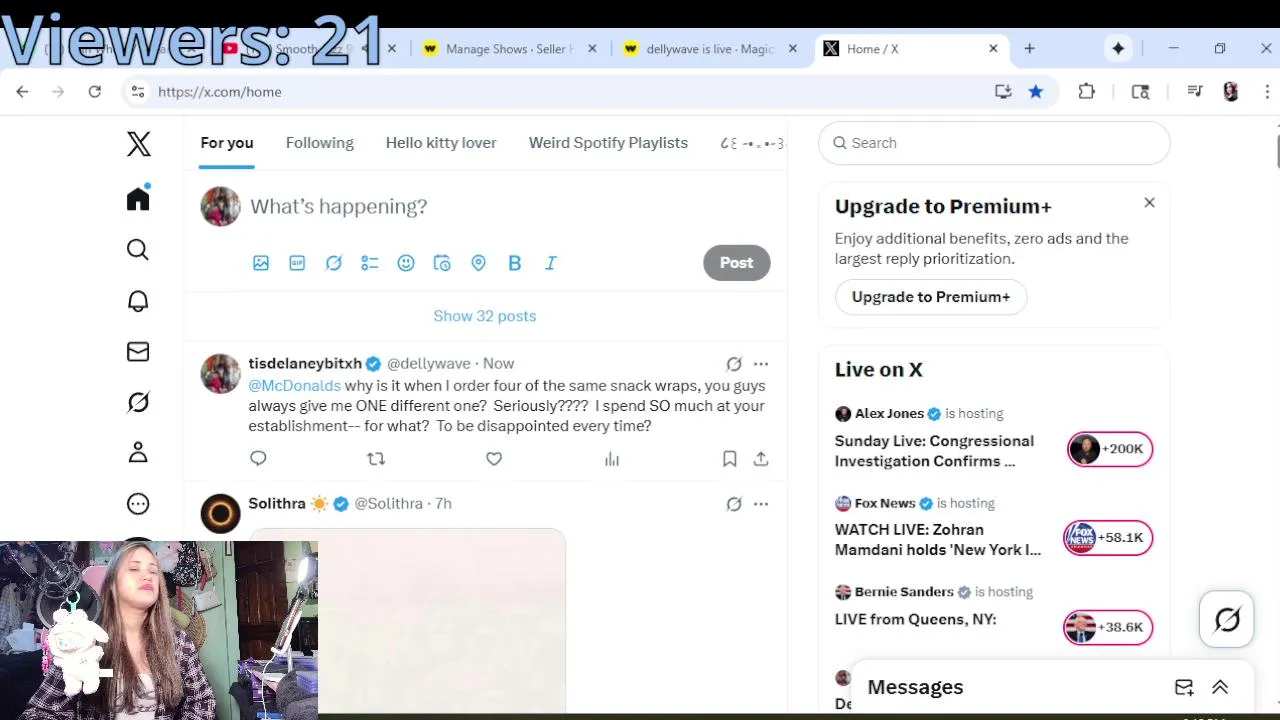Apply bold formatting in composer

point(515,263)
